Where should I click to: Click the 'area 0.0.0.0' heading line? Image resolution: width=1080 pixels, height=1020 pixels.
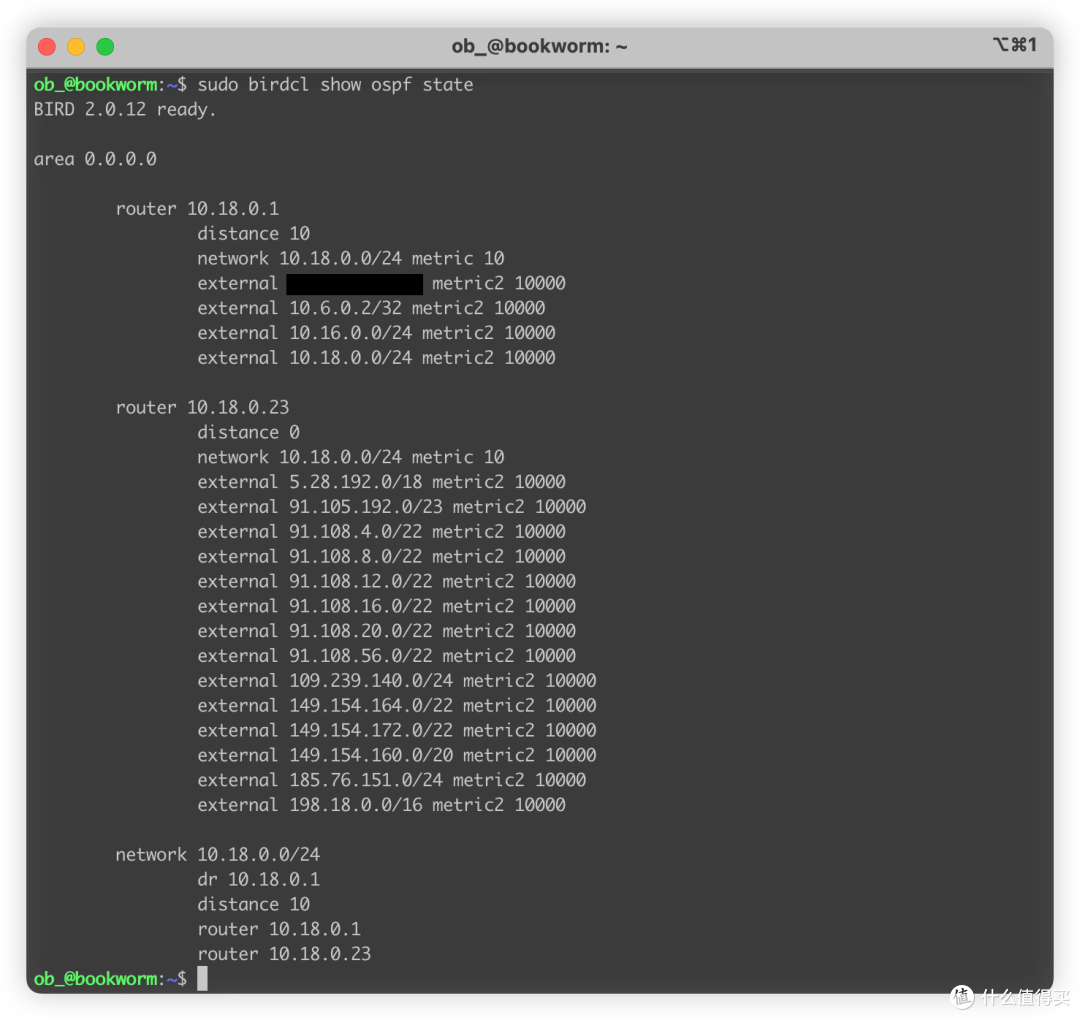coord(95,159)
